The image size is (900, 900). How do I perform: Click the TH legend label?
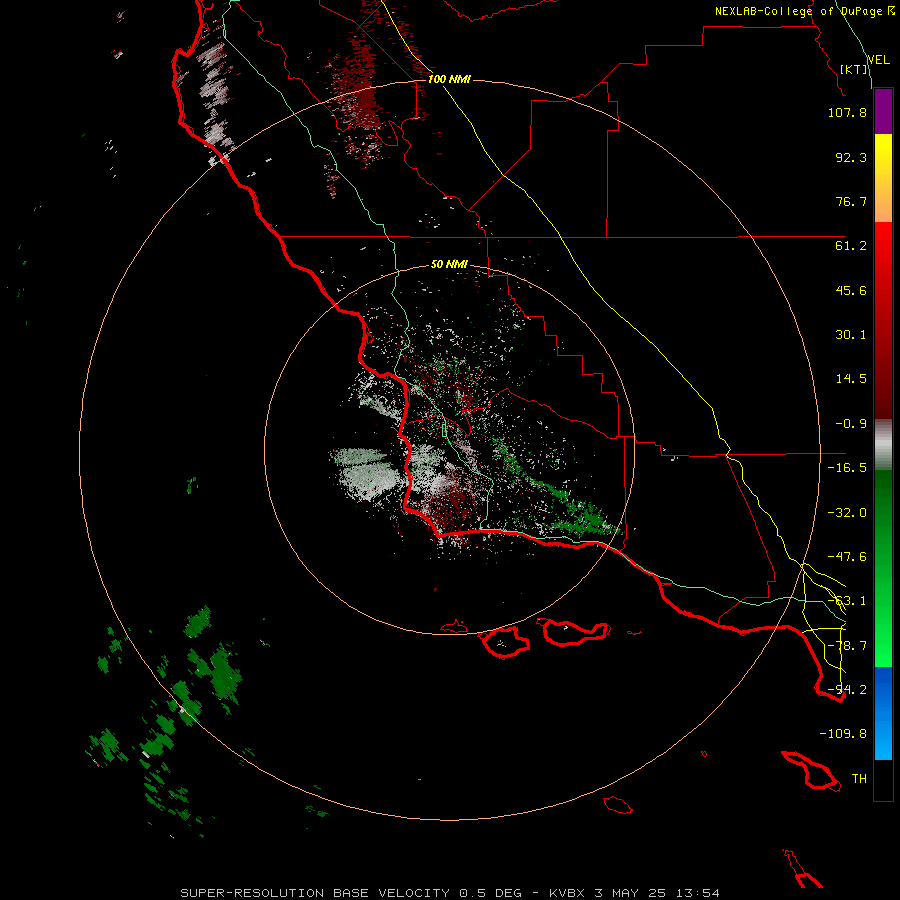[x=859, y=779]
